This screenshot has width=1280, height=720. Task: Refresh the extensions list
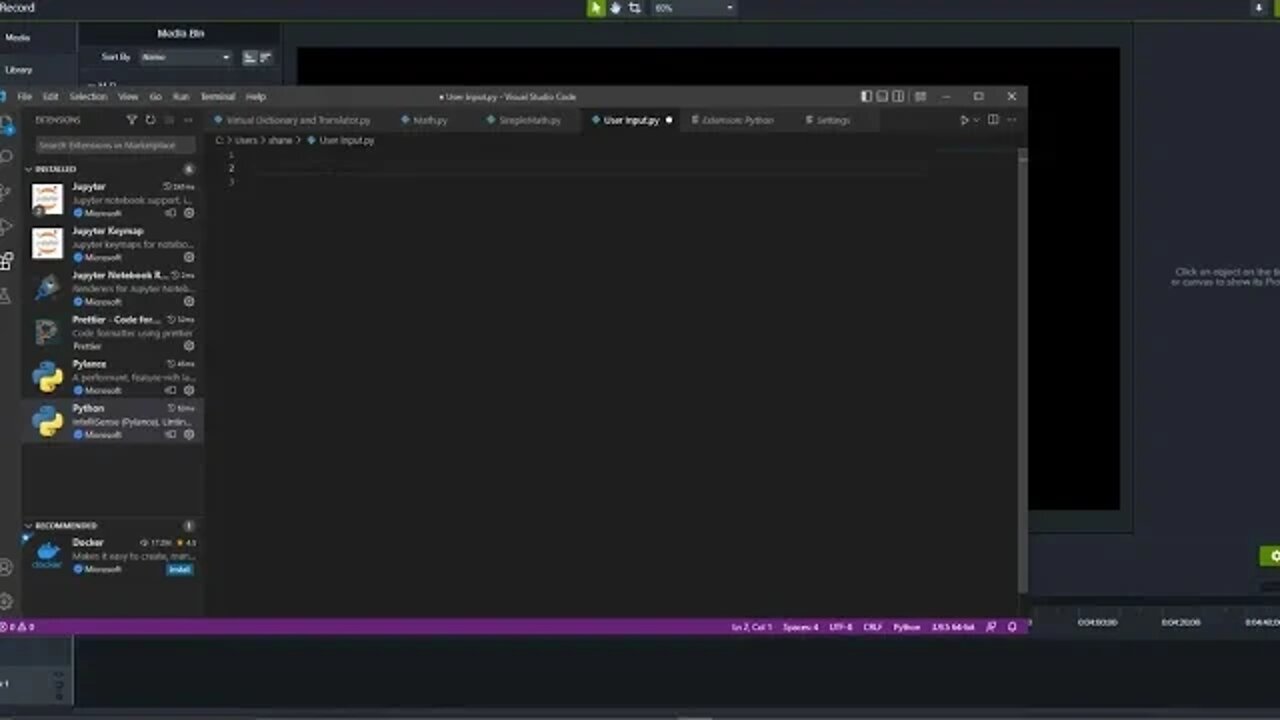click(150, 120)
